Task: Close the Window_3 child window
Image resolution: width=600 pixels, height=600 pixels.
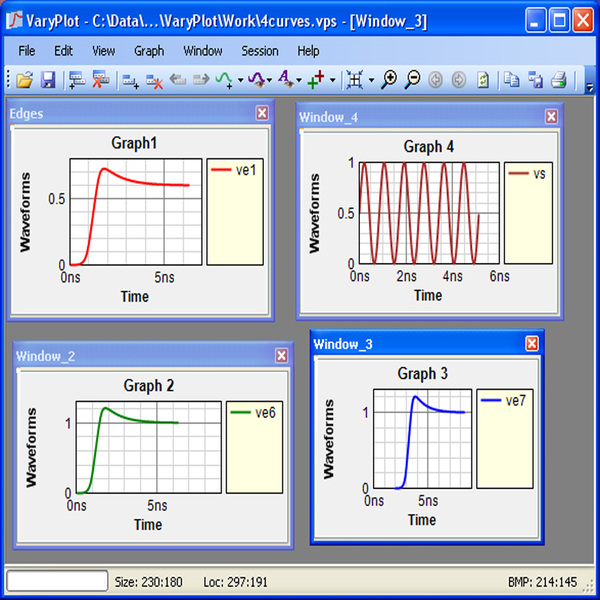Action: 532,344
